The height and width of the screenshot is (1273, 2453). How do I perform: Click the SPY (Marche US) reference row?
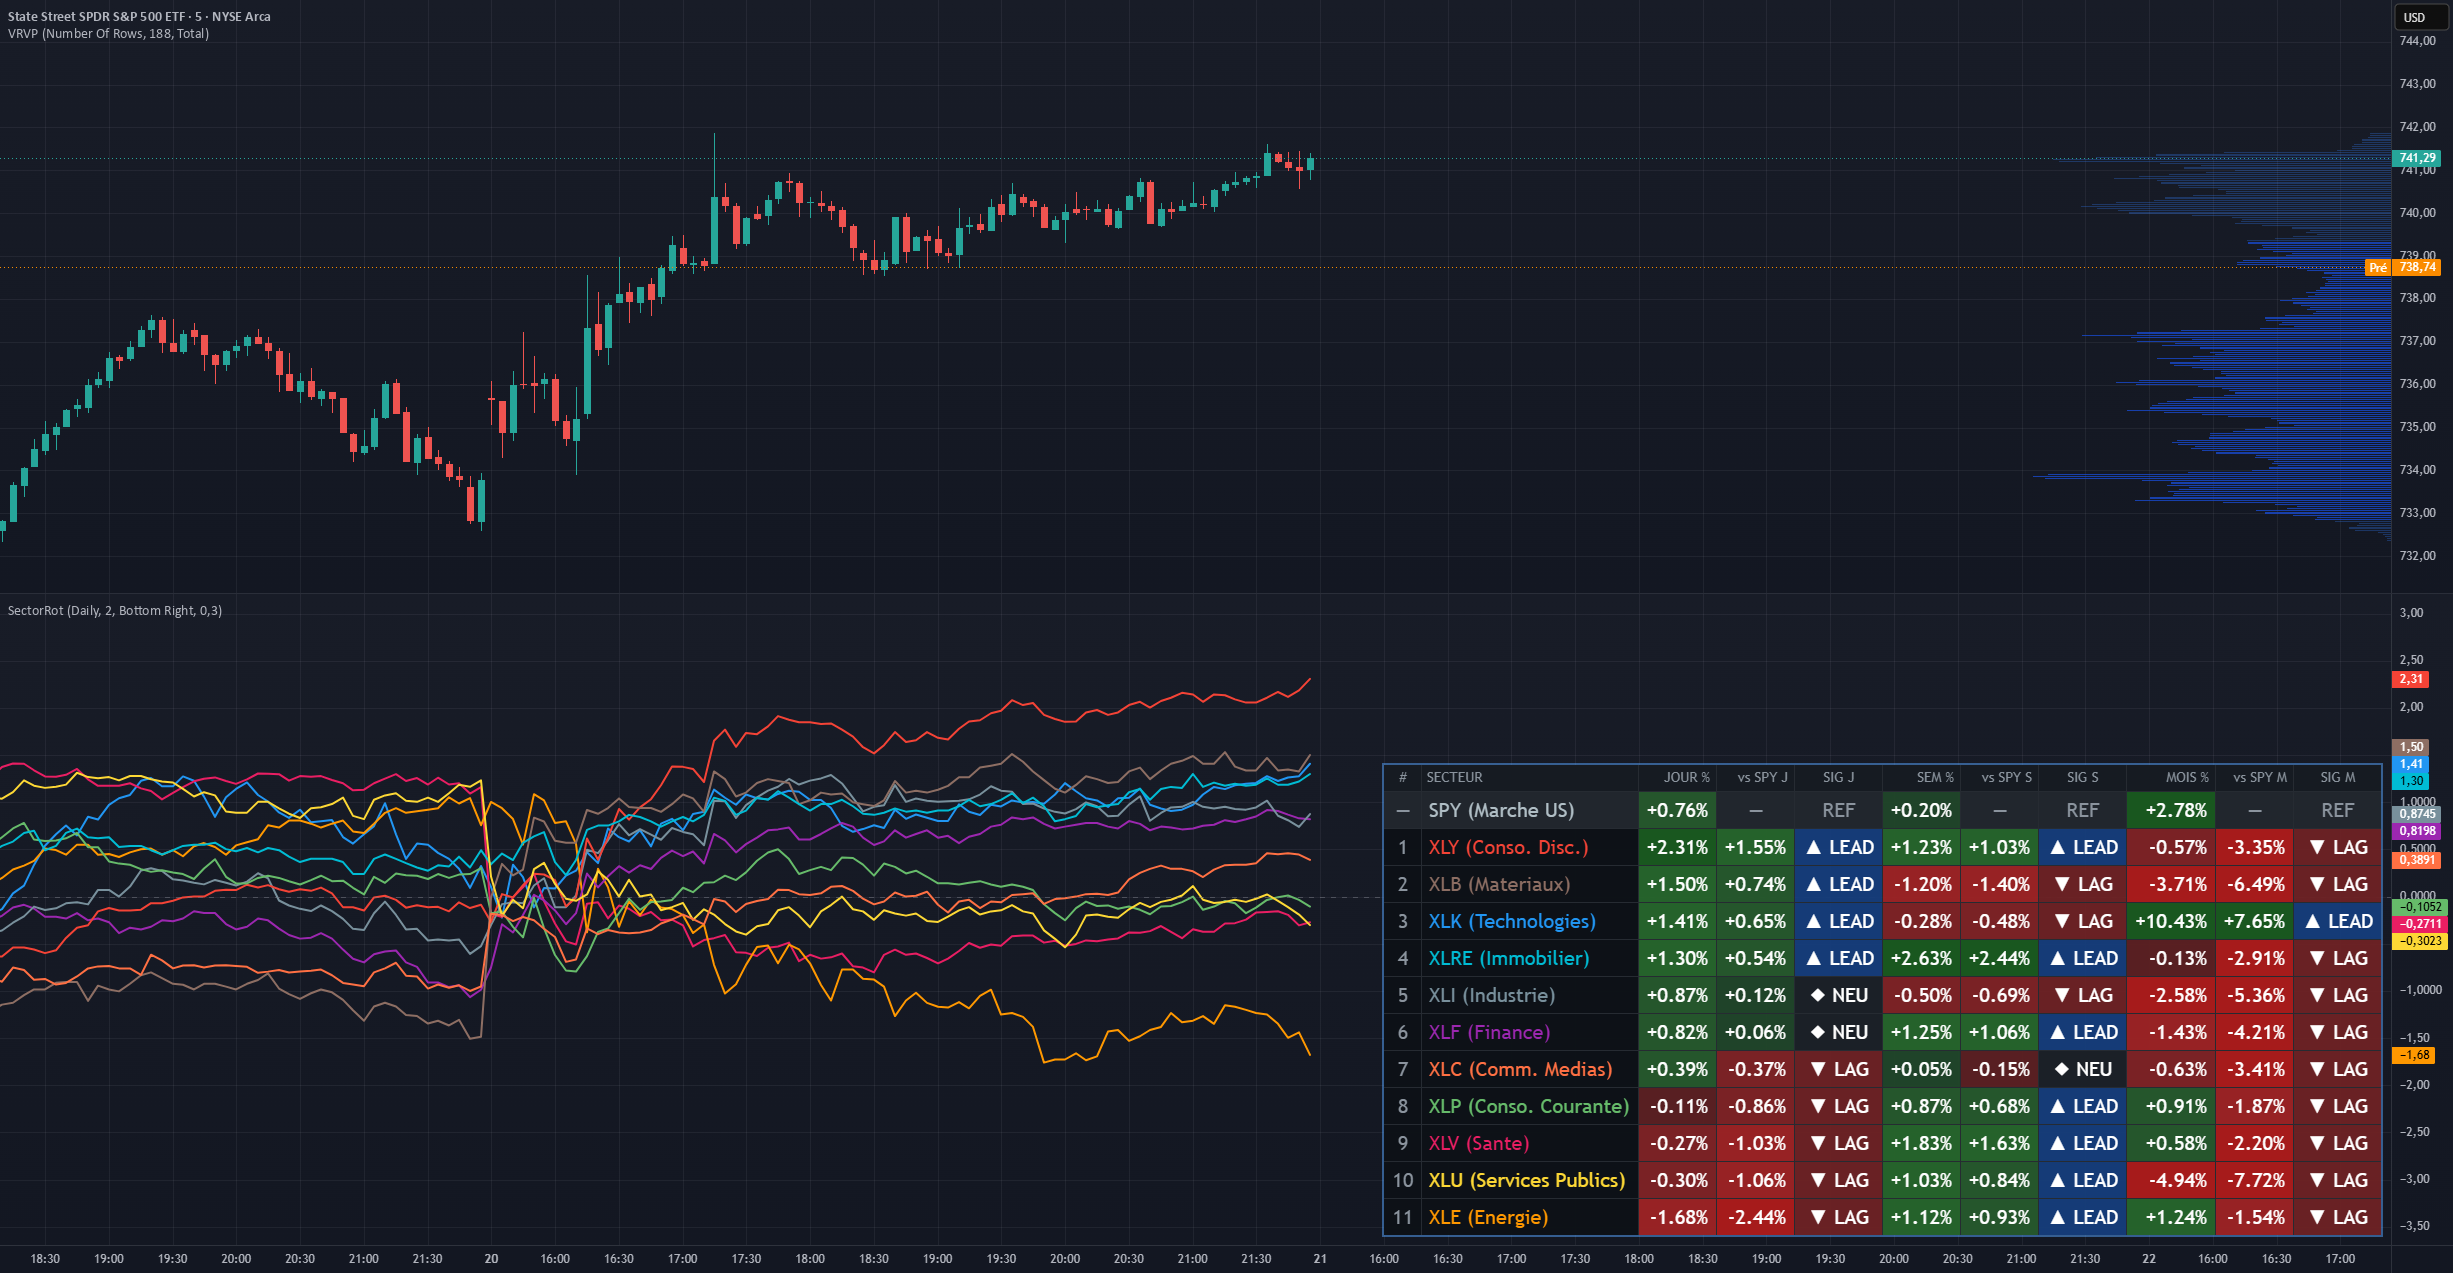[x=1882, y=810]
